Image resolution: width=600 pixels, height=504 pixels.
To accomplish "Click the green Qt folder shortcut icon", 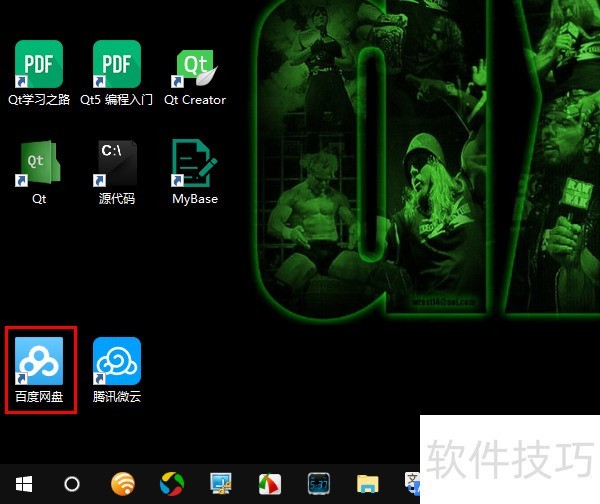I will 39,163.
